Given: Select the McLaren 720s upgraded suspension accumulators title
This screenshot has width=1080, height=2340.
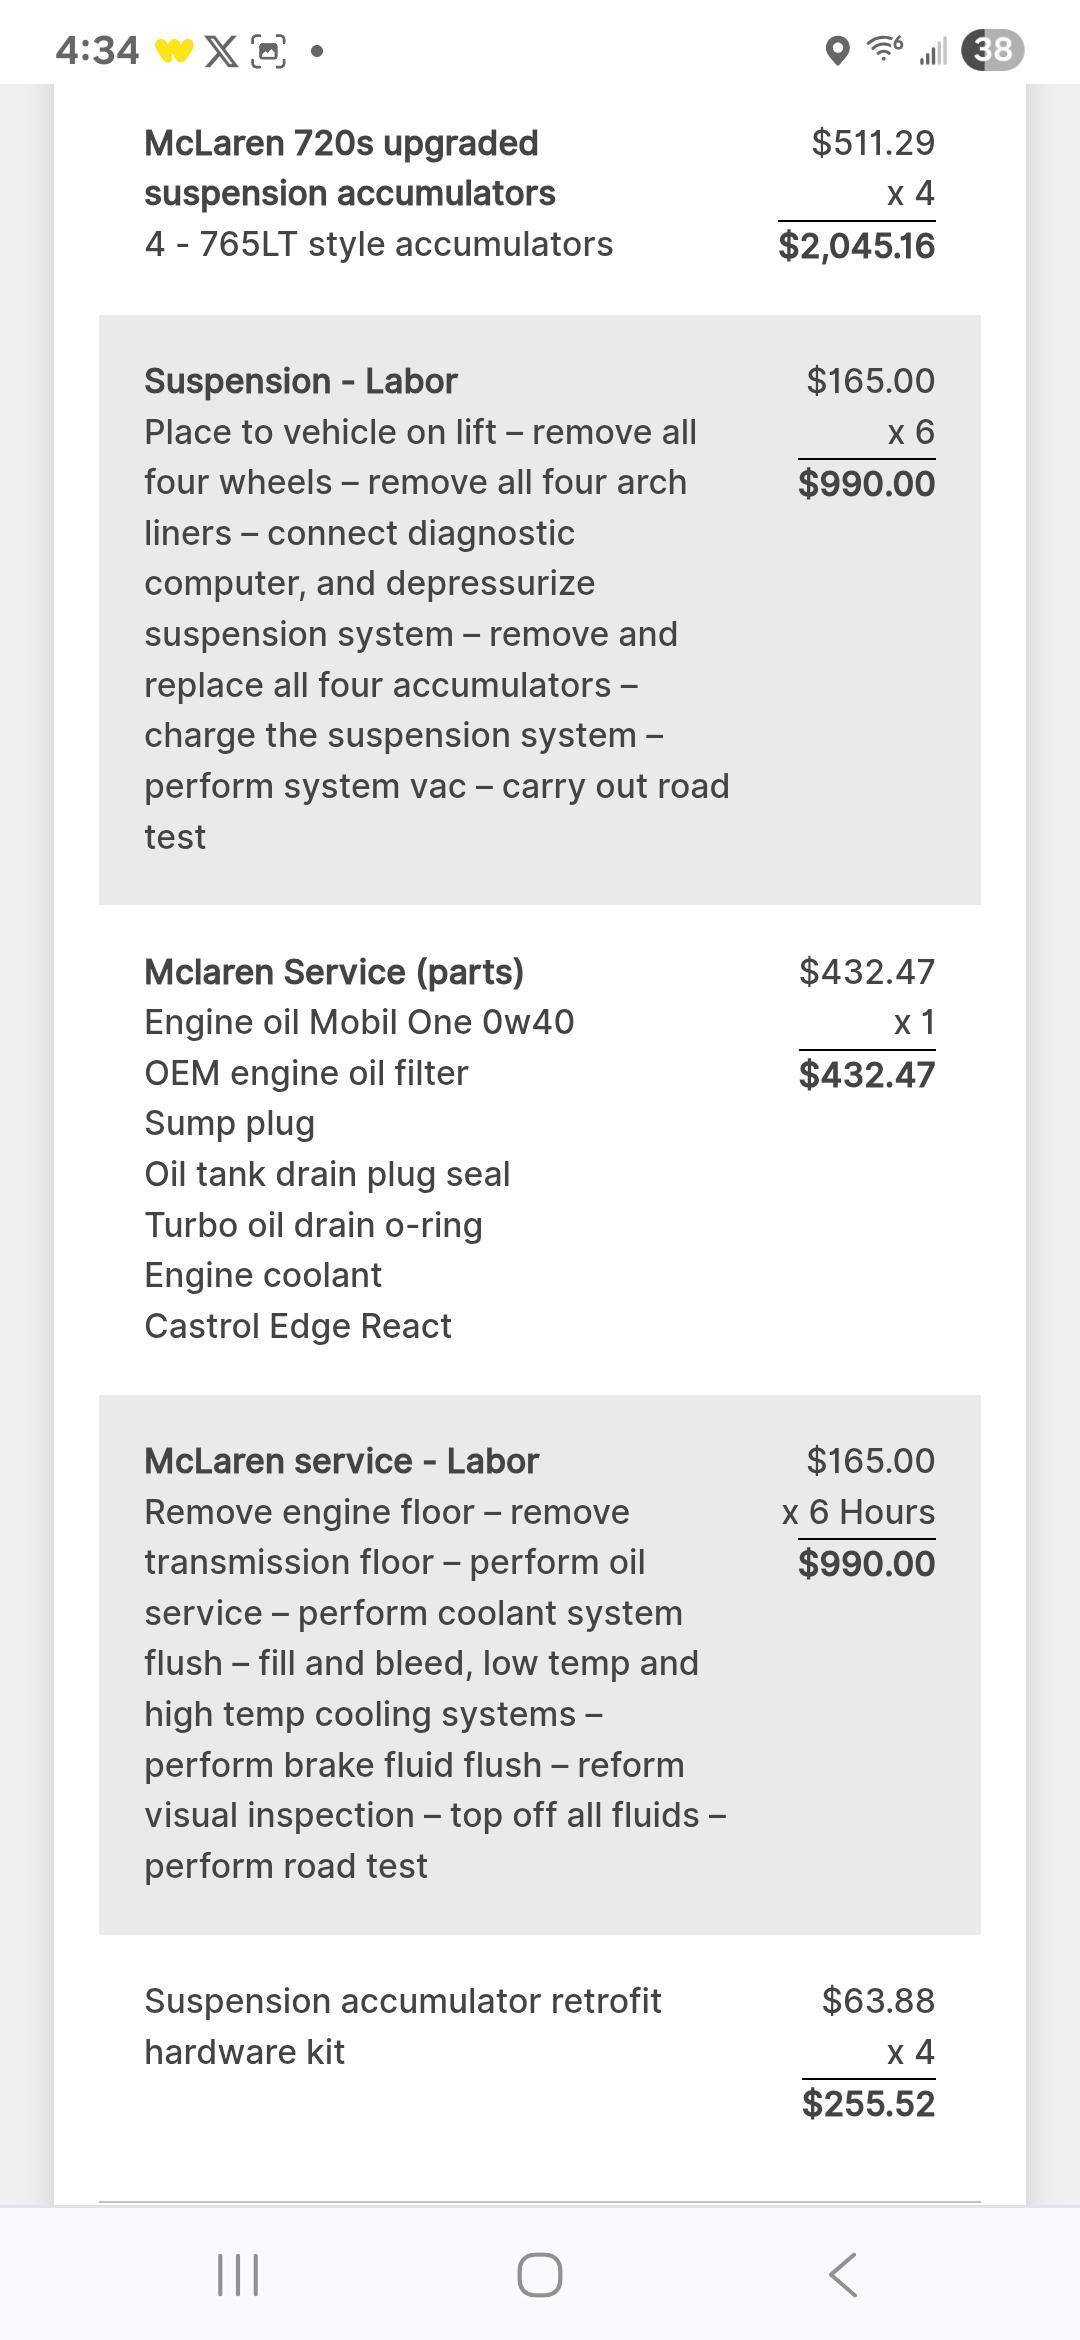Looking at the screenshot, I should point(349,168).
